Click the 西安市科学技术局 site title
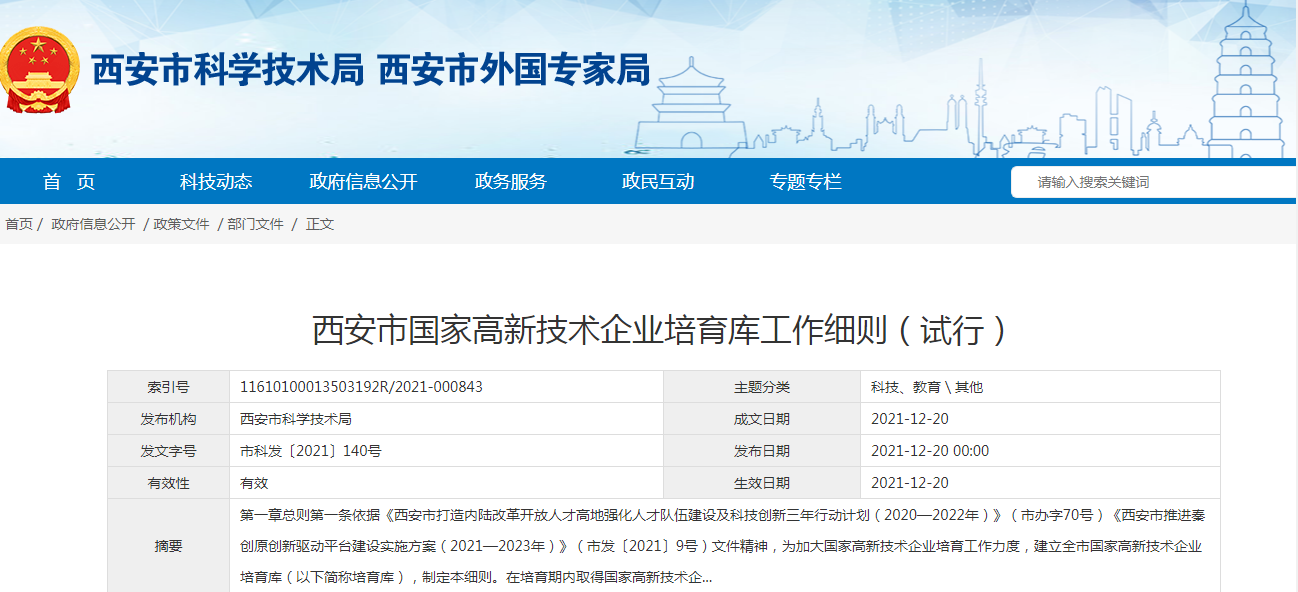Viewport: 1298px width, 592px height. pos(226,70)
